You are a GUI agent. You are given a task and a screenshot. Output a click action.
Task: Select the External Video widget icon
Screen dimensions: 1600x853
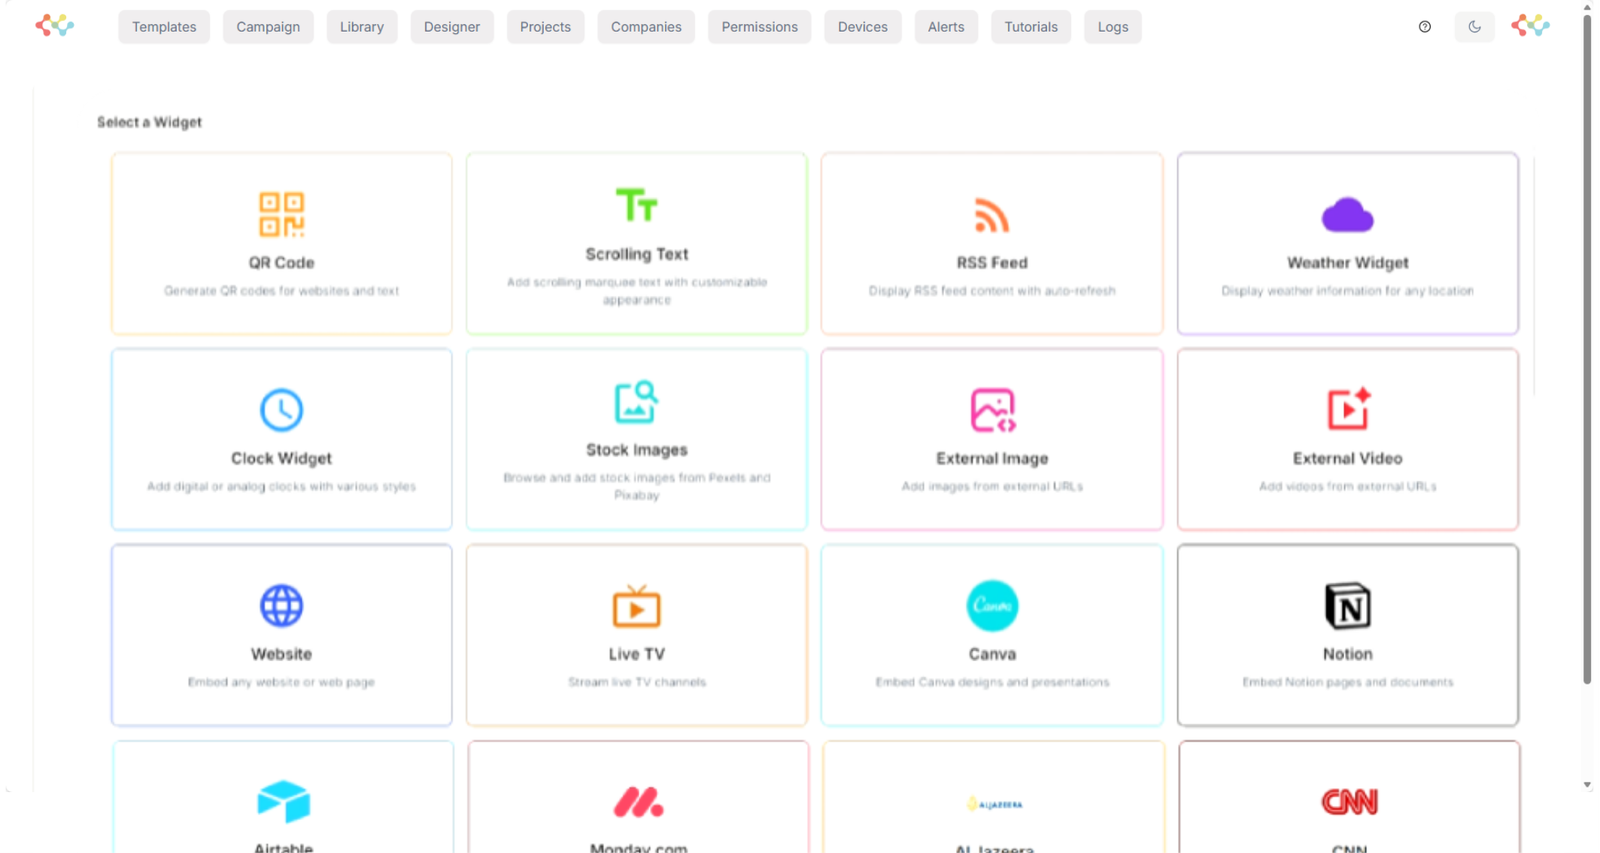(x=1347, y=410)
